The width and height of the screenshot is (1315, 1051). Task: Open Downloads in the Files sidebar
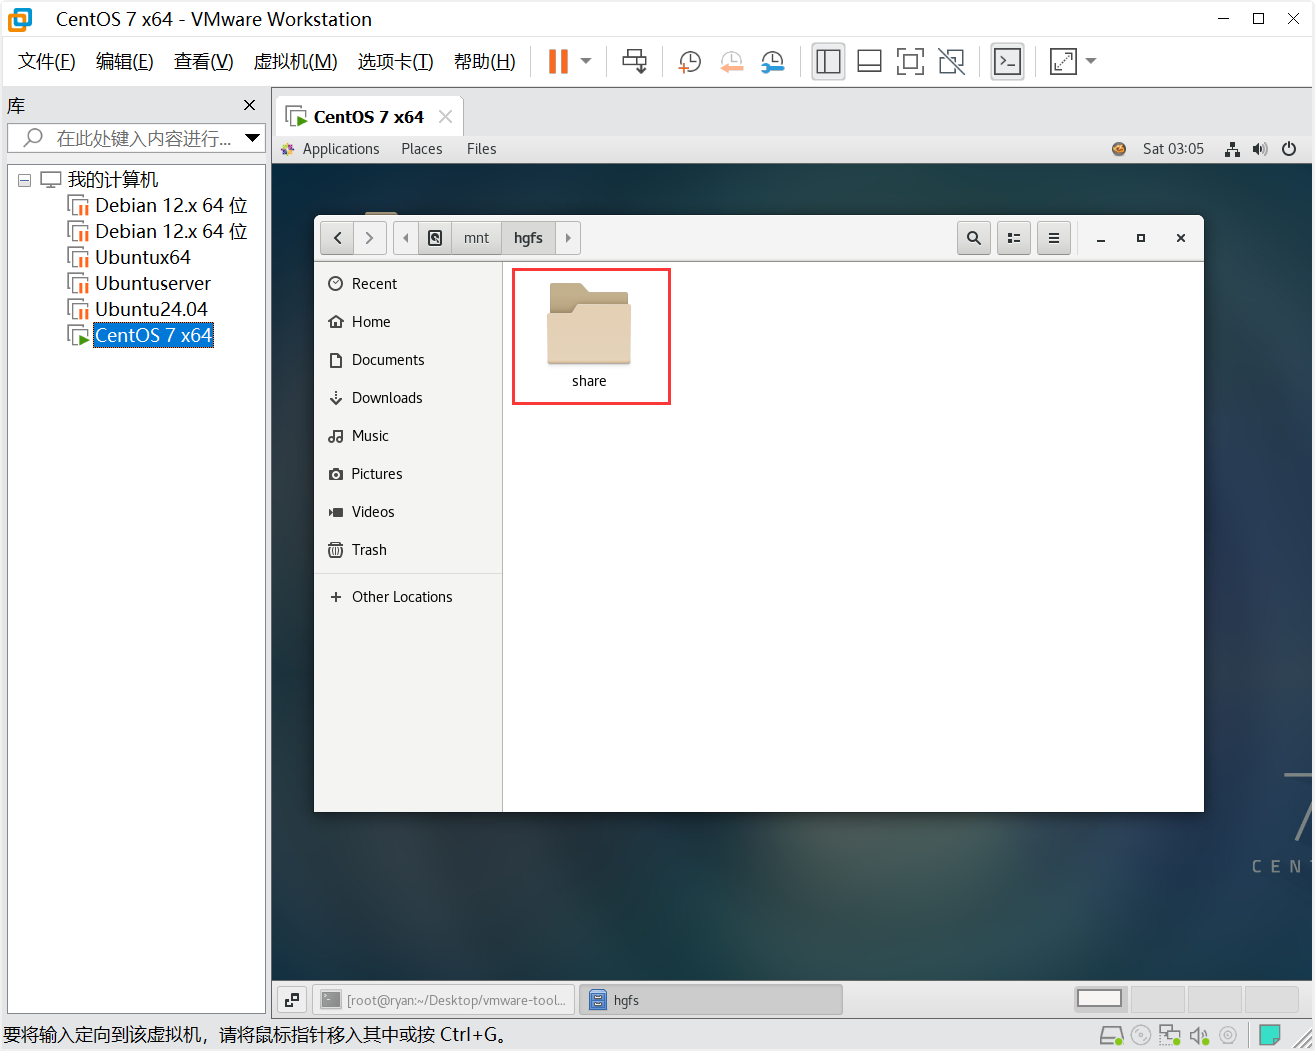pyautogui.click(x=408, y=398)
